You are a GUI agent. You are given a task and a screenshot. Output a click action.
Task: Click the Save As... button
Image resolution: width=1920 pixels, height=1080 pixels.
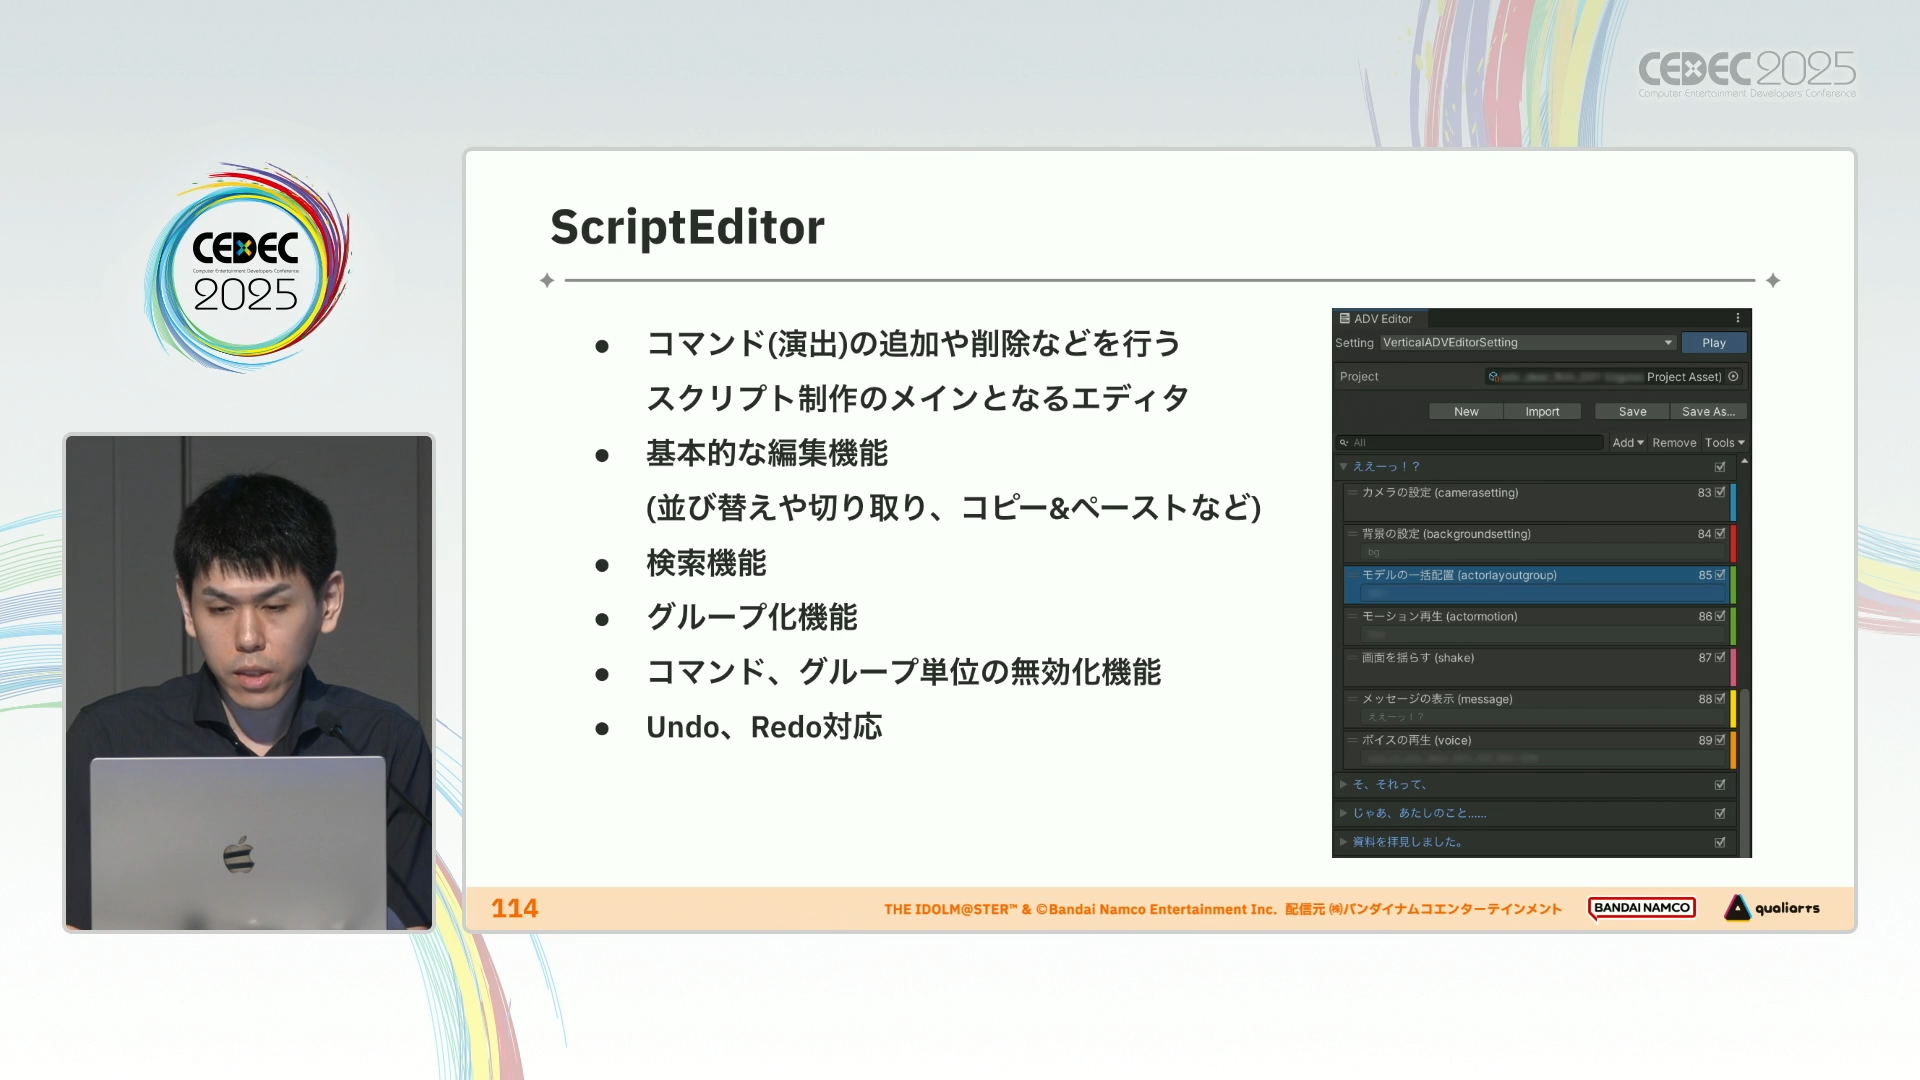pos(1708,412)
